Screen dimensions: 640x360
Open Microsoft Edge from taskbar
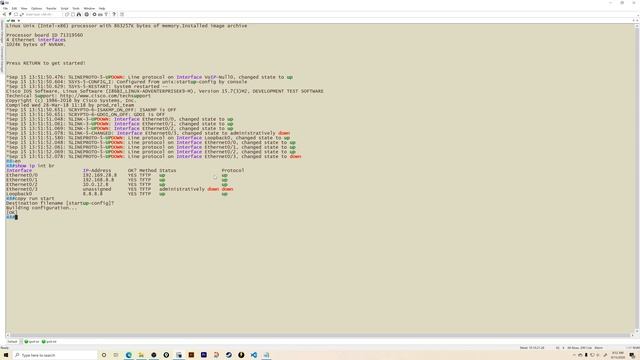click(129, 355)
